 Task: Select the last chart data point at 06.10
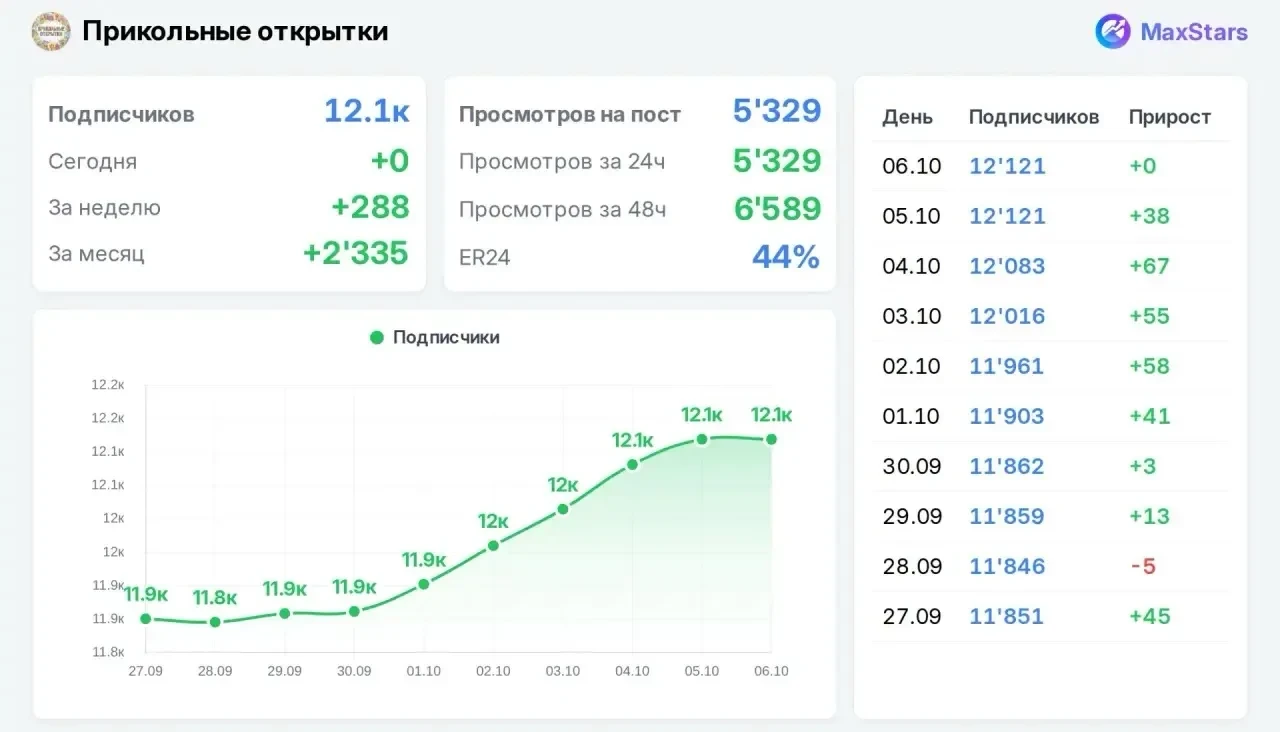[771, 439]
